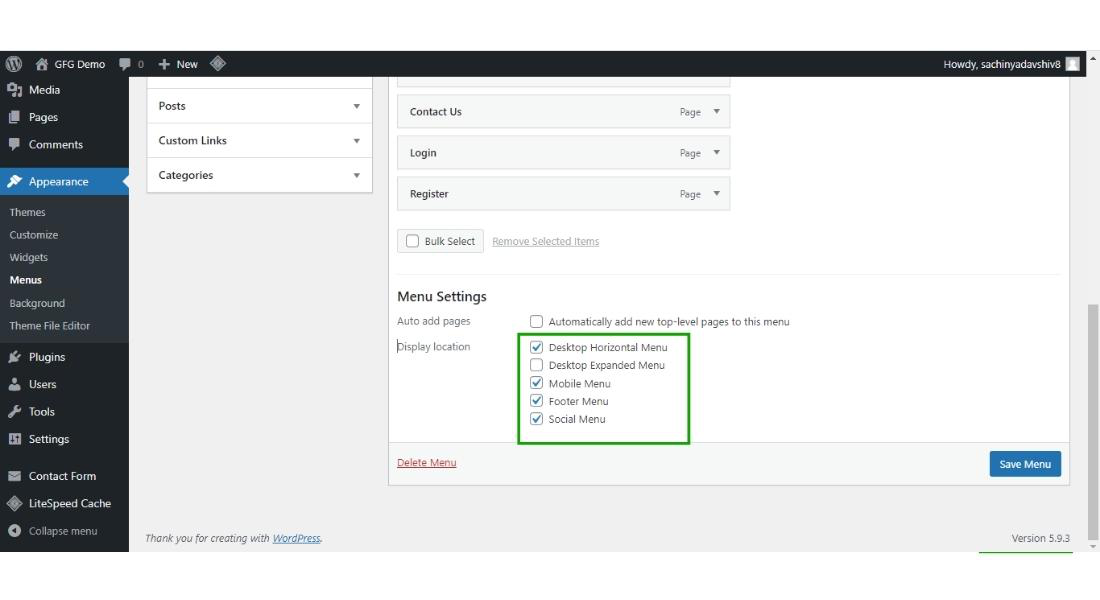Uncheck Desktop Horizontal Menu location

(x=537, y=347)
